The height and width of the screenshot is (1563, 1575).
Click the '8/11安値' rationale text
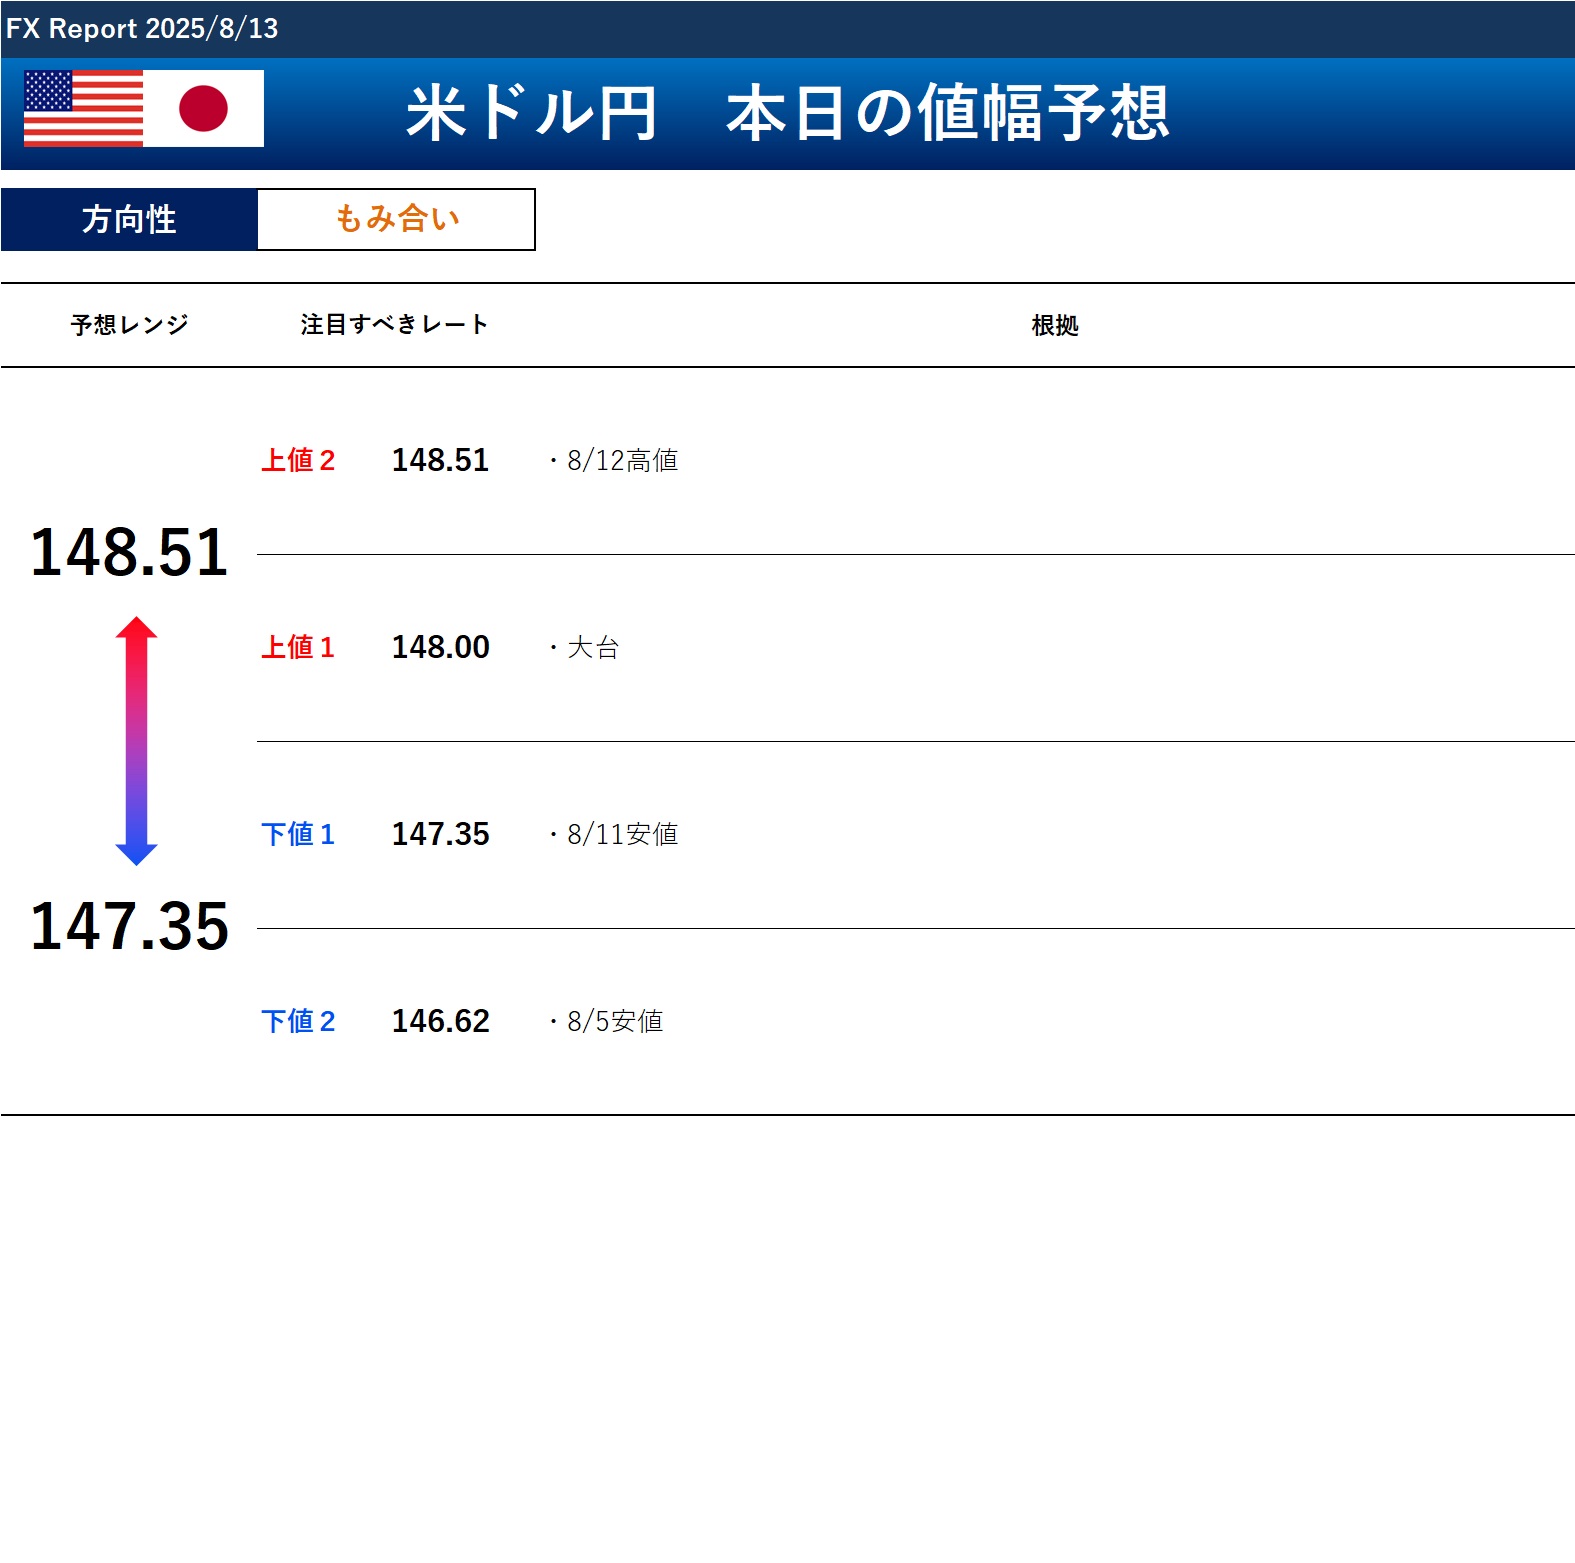[622, 834]
